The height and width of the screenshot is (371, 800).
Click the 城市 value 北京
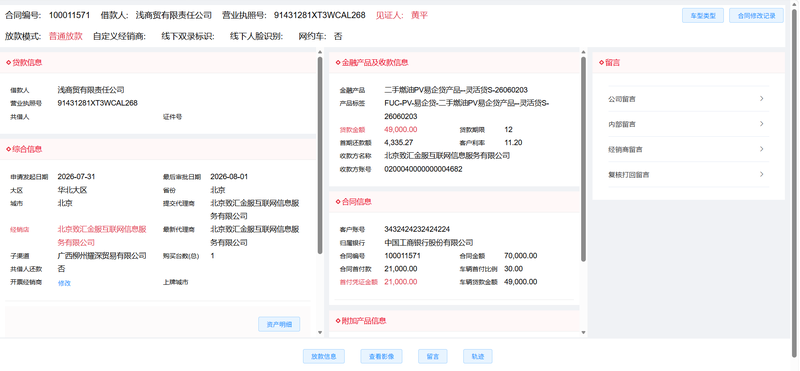point(65,203)
